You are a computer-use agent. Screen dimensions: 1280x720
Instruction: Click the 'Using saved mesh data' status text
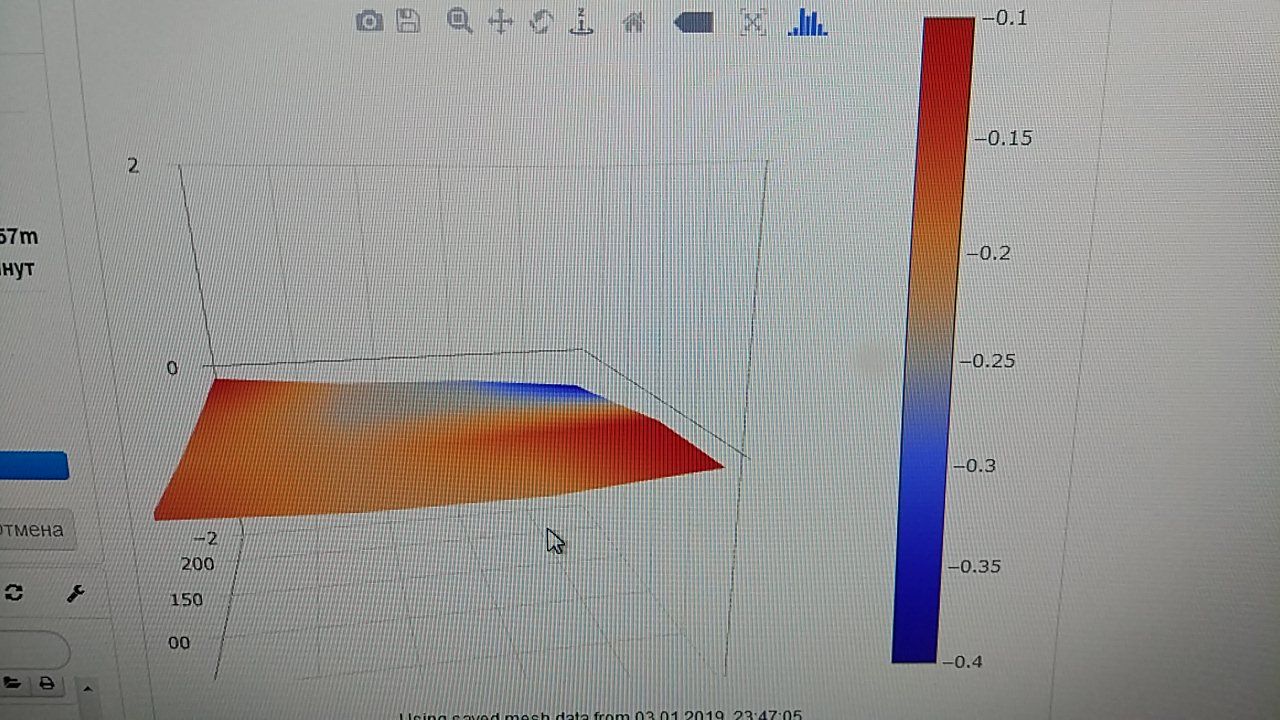[600, 714]
